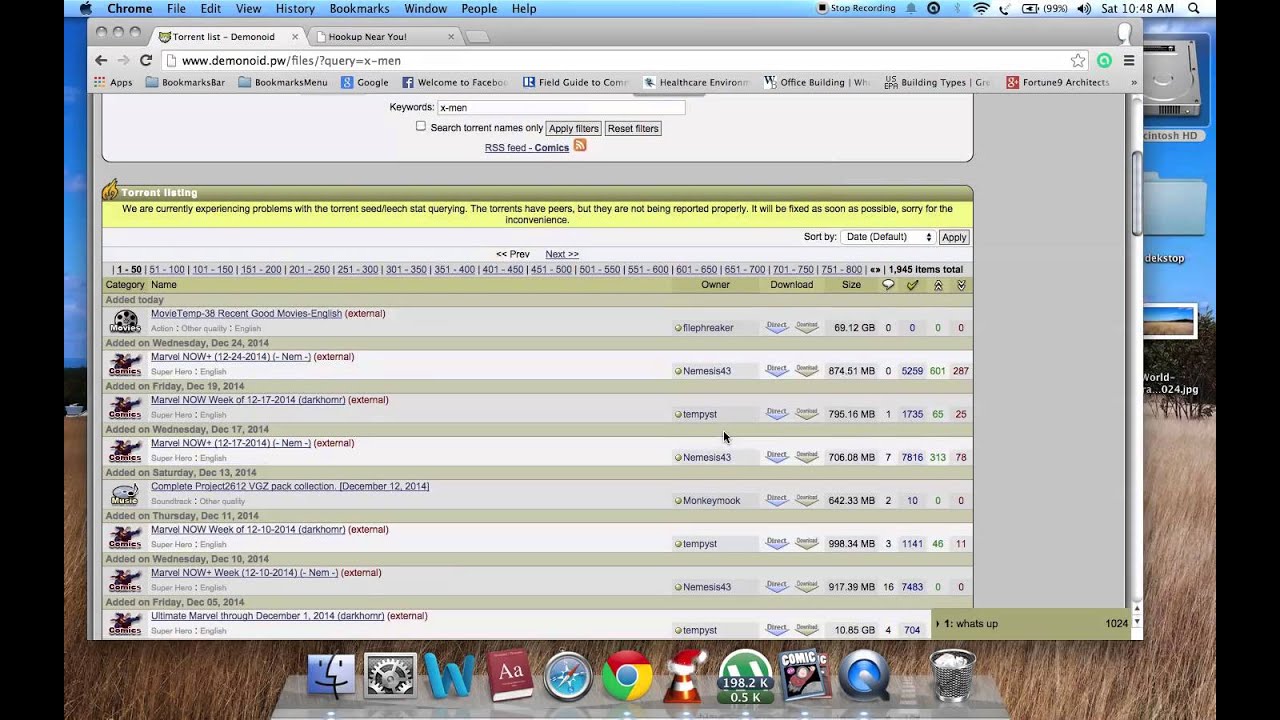Expand the whats up chat panel
The height and width of the screenshot is (720, 1280).
[x=1033, y=623]
